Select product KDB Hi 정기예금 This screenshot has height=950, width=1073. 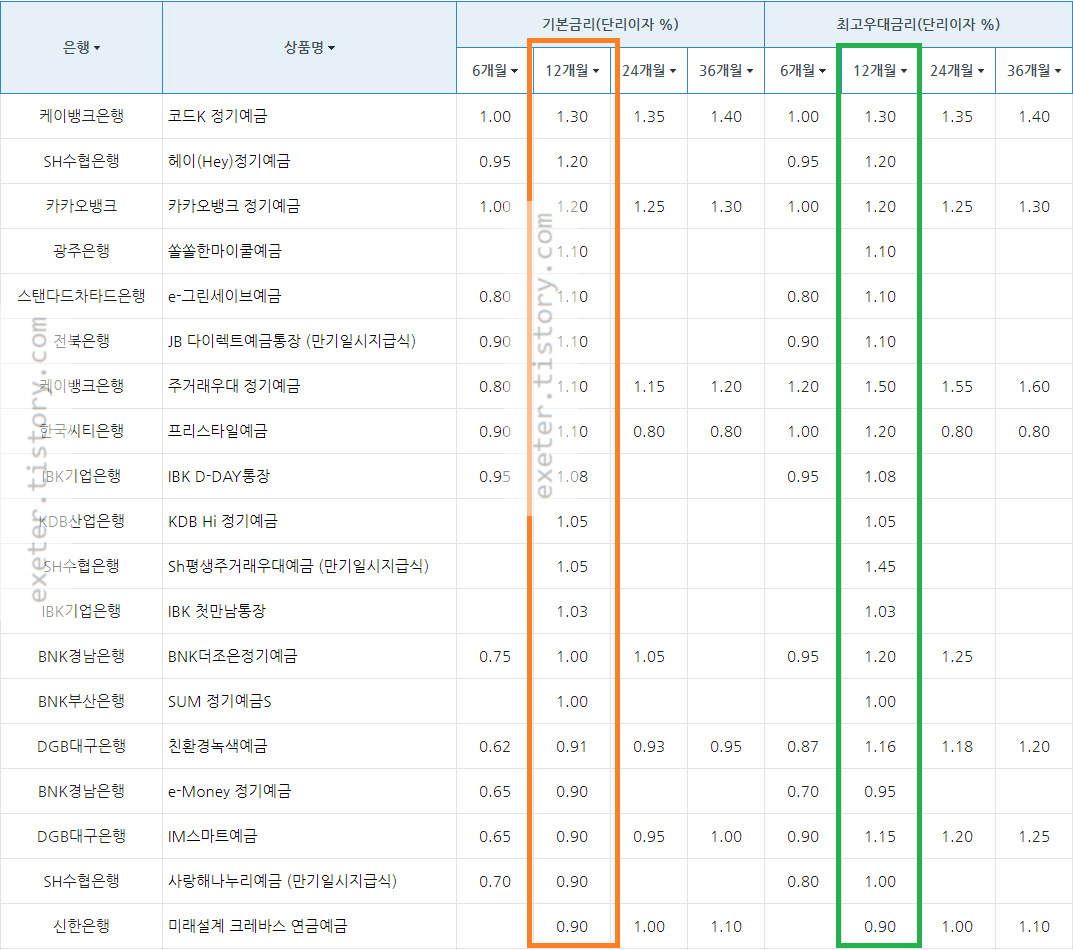pyautogui.click(x=222, y=521)
